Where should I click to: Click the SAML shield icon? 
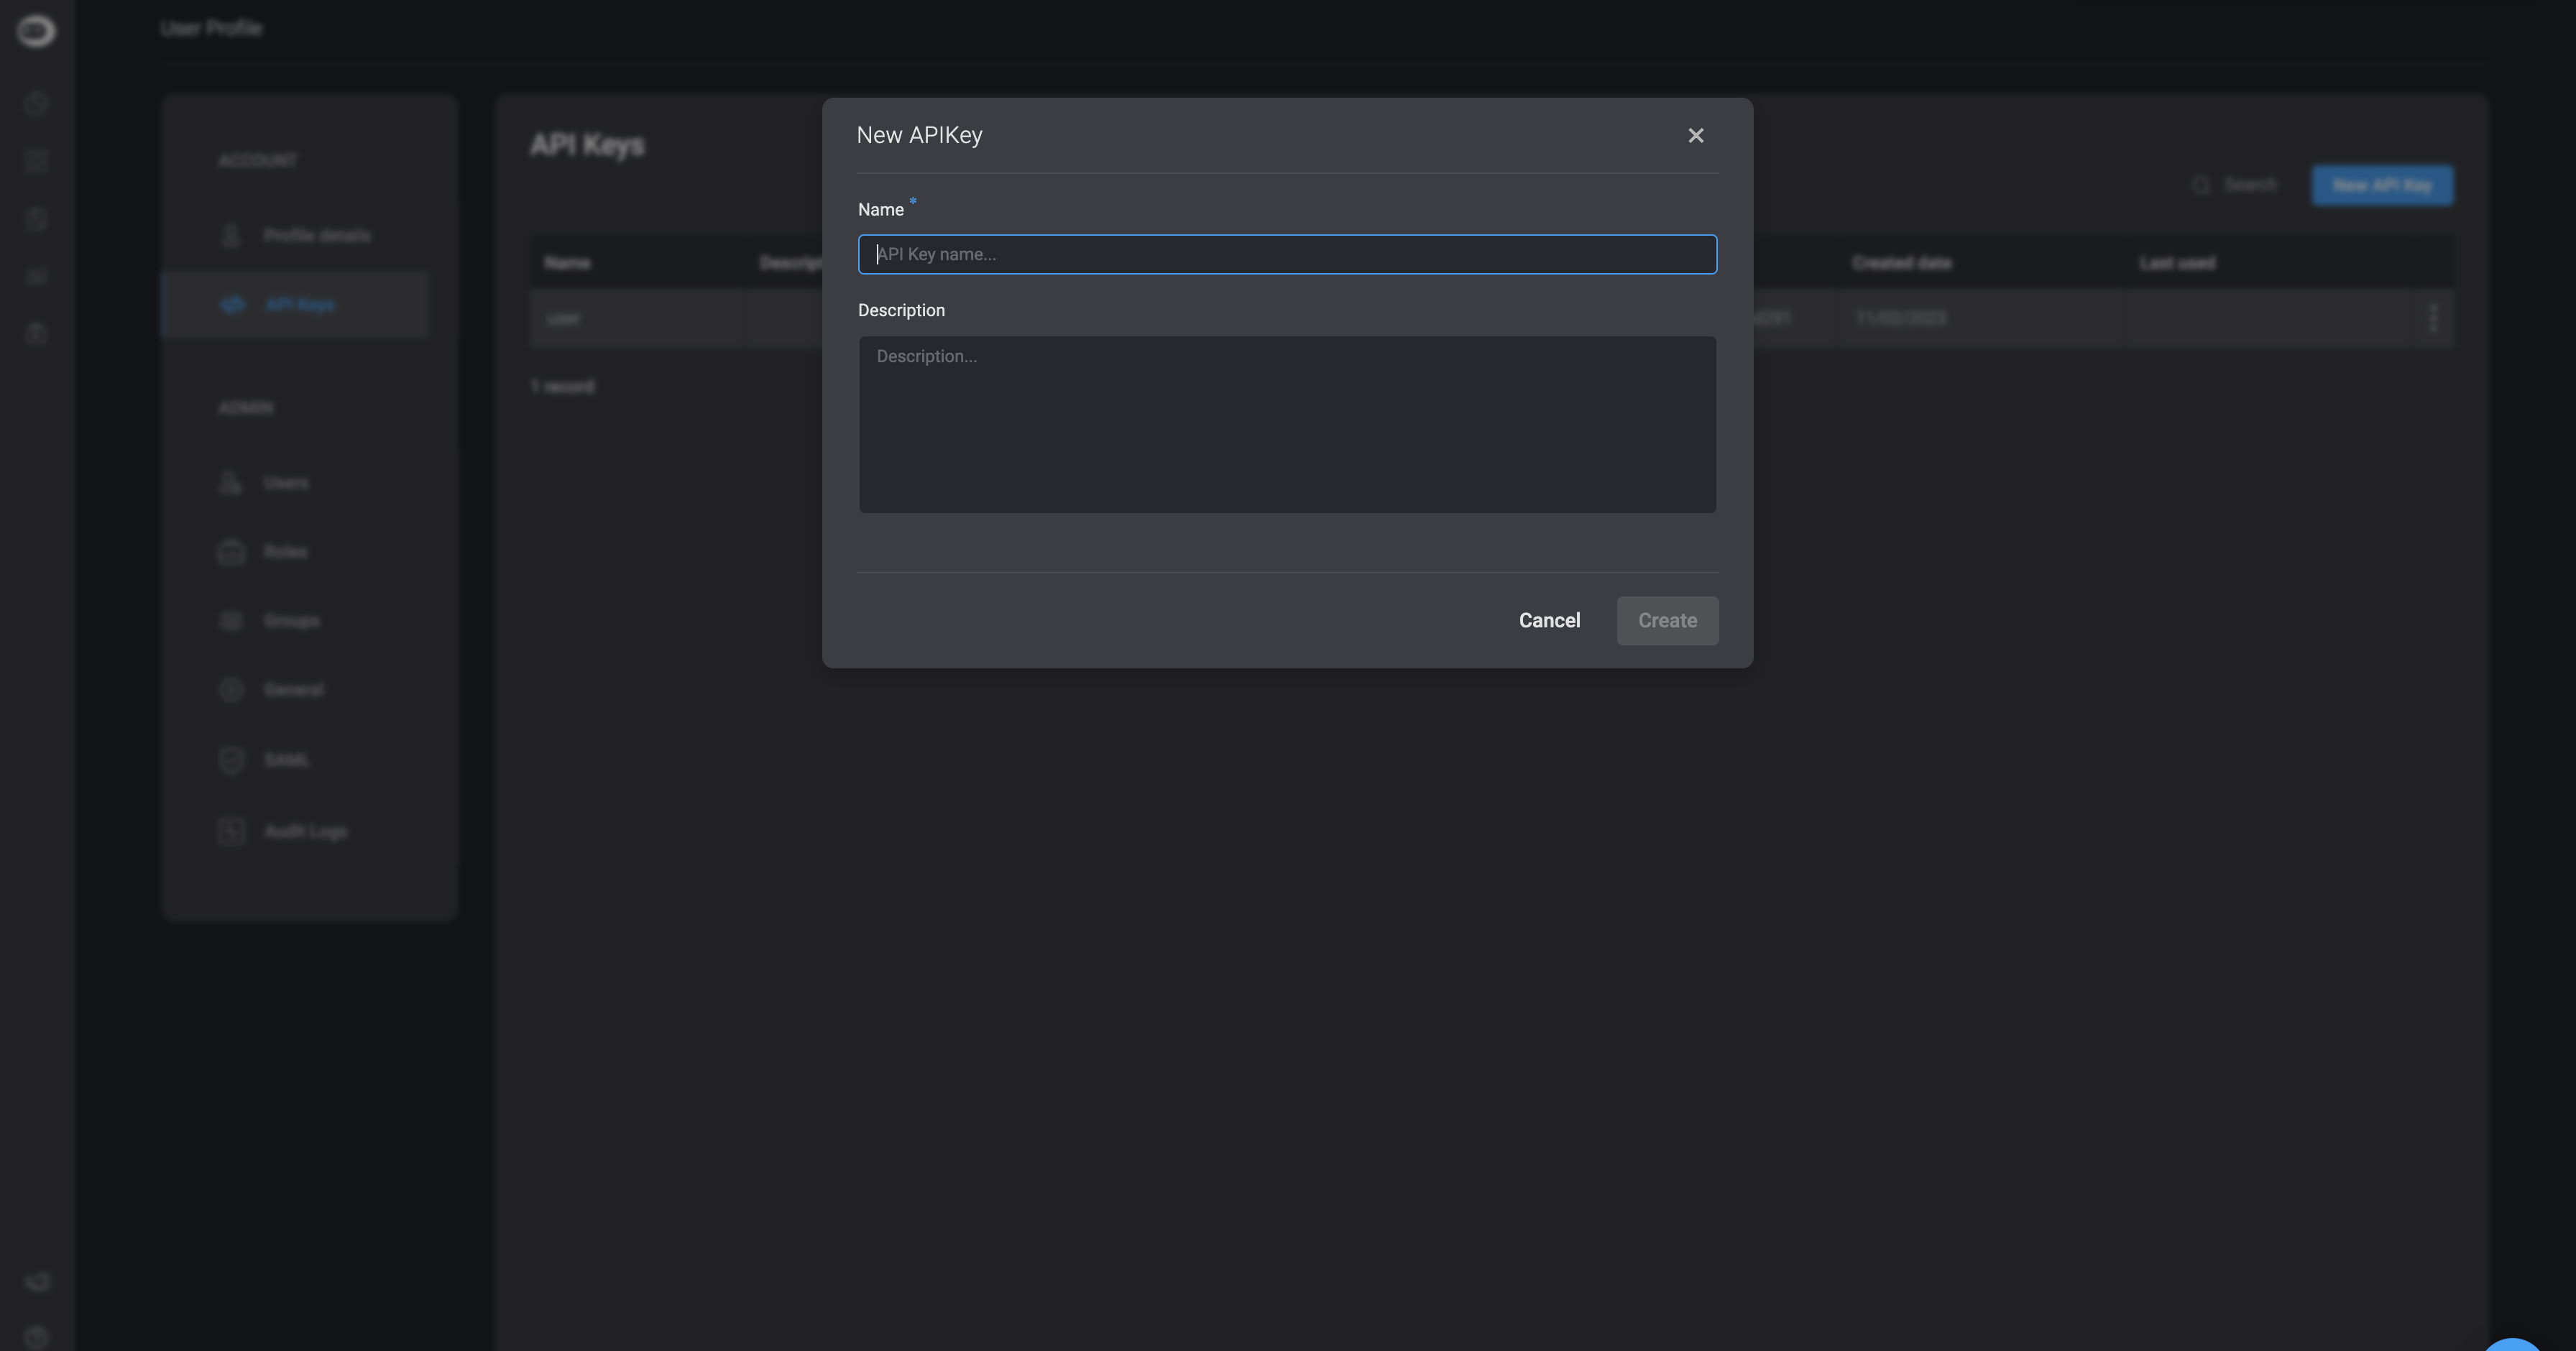[x=231, y=760]
